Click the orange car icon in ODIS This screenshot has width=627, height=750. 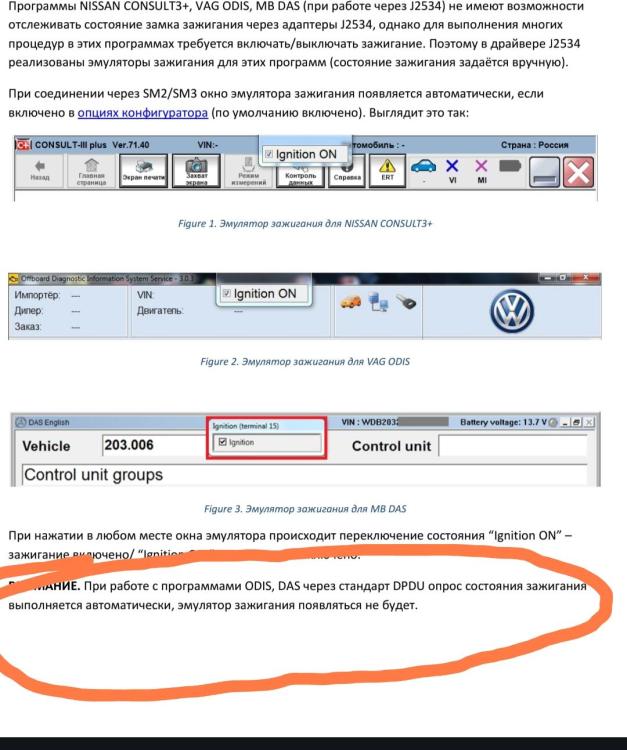[x=351, y=302]
